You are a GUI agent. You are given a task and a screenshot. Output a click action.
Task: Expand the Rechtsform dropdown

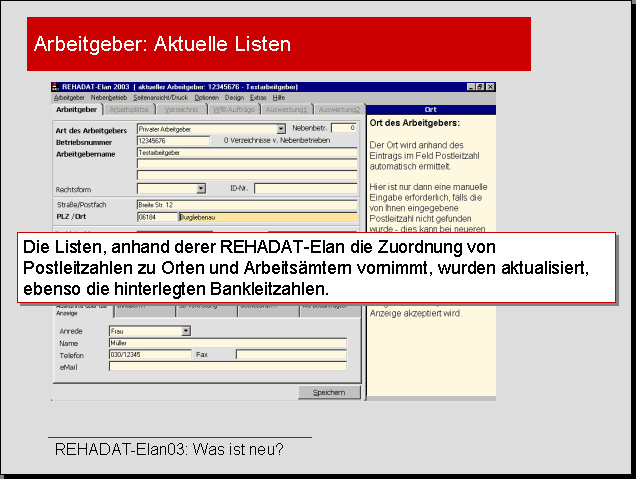[x=200, y=188]
